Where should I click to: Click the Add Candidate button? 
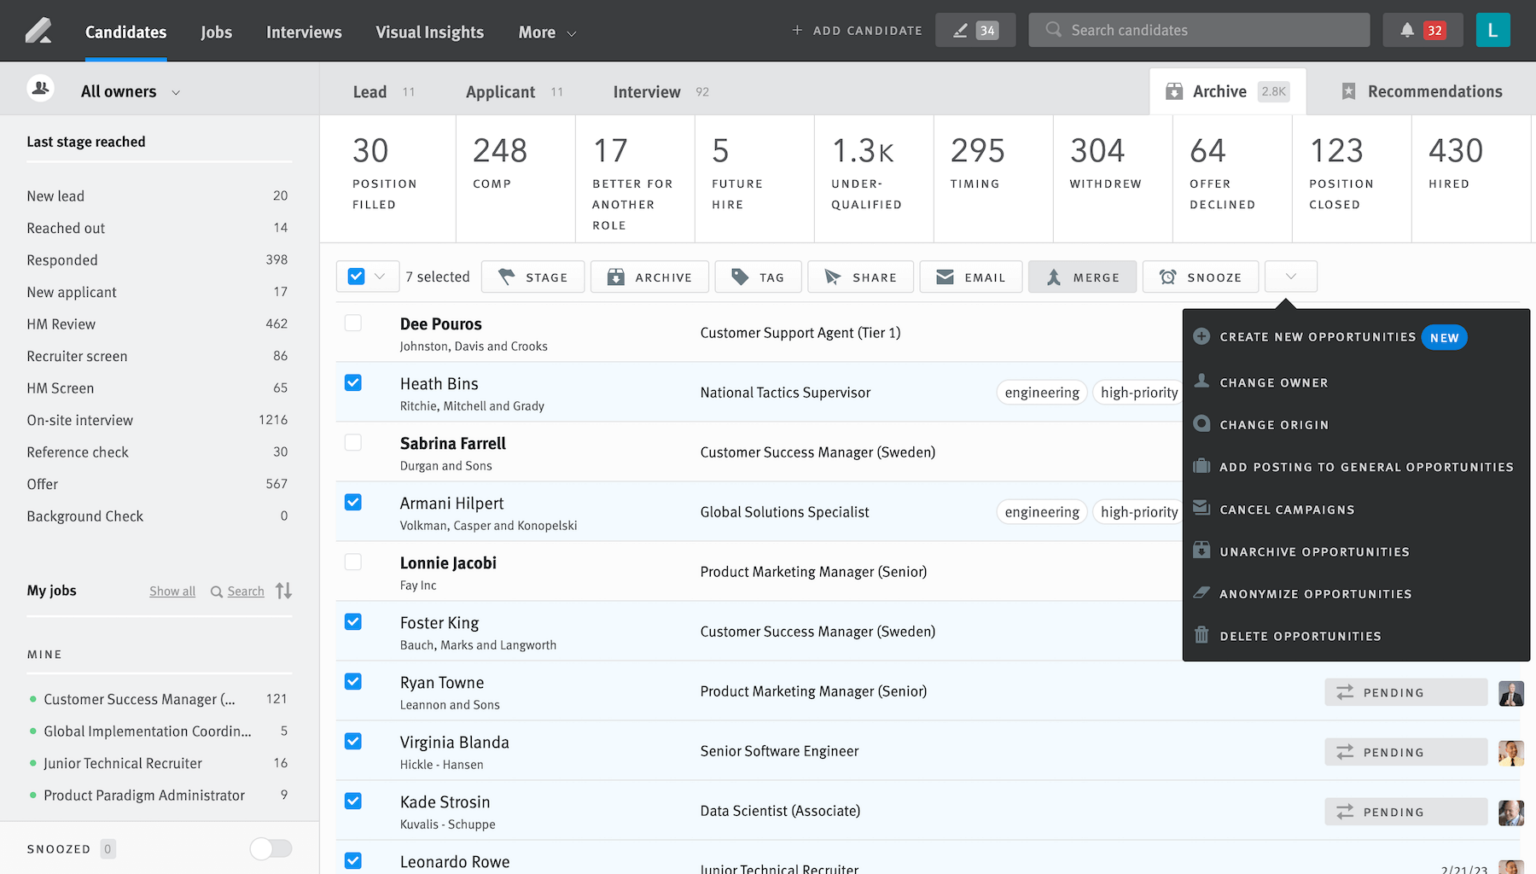click(x=856, y=30)
